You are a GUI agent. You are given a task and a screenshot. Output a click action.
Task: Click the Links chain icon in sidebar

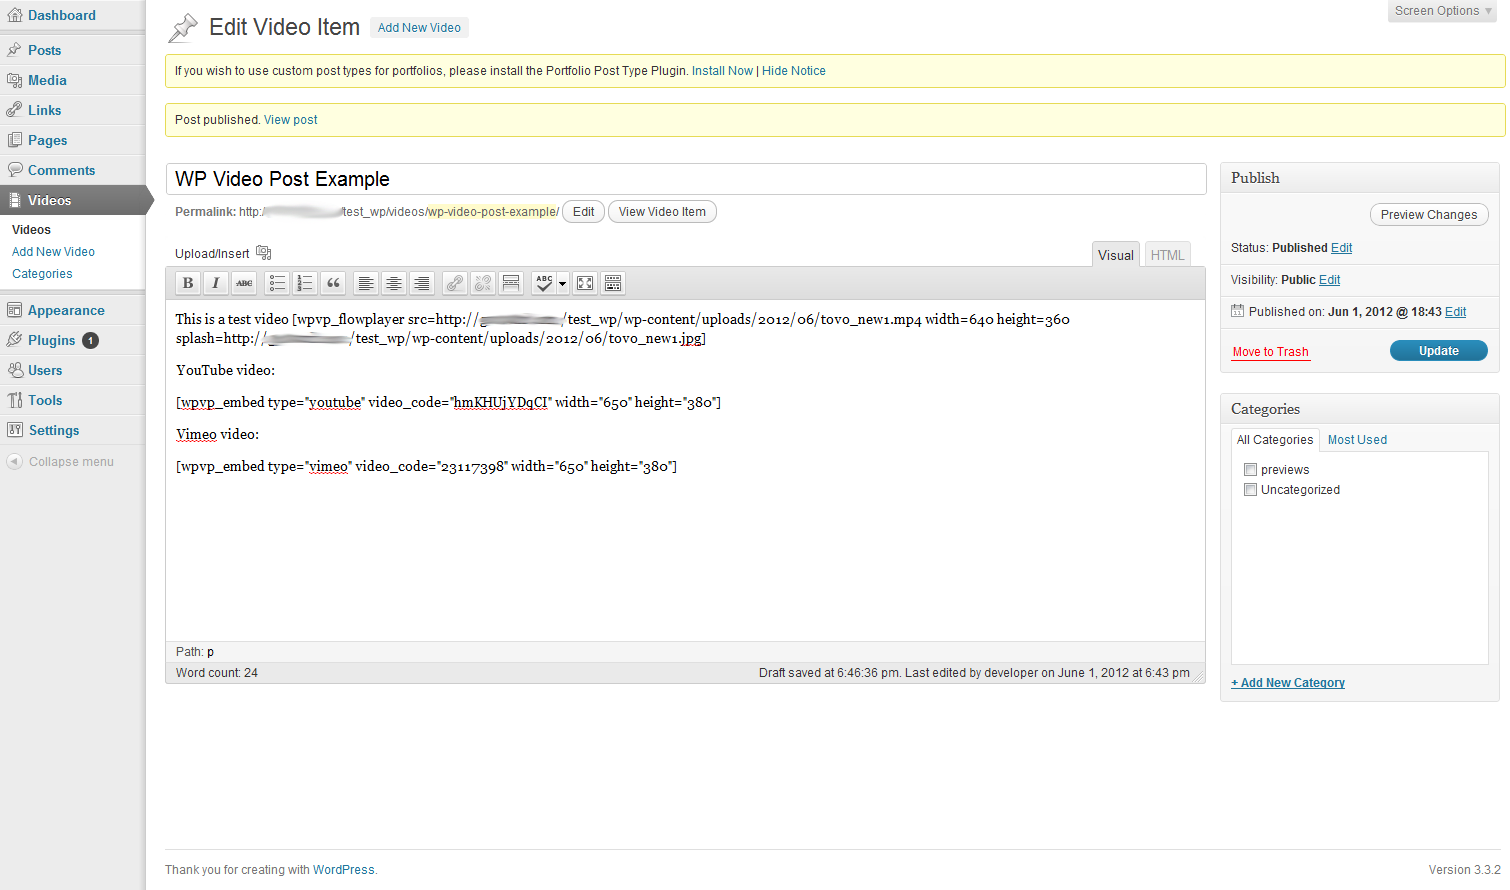point(14,110)
